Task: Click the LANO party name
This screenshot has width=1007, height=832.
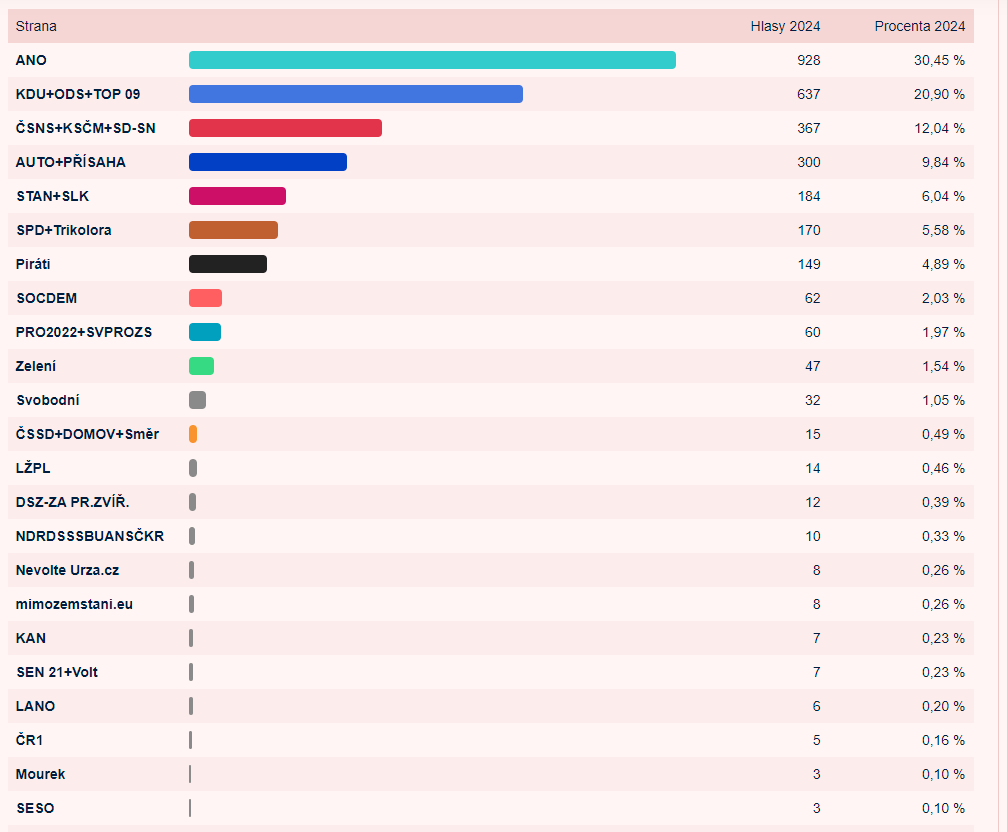Action: (35, 707)
